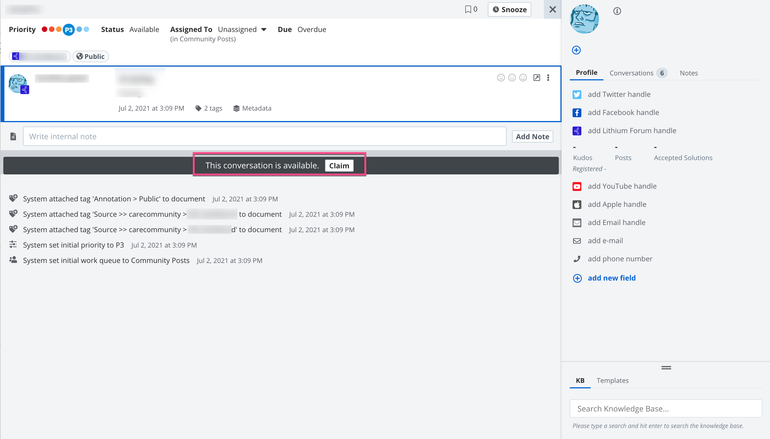The width and height of the screenshot is (770, 439).
Task: Select 'System set initial work queue' entry
Action: pos(106,260)
